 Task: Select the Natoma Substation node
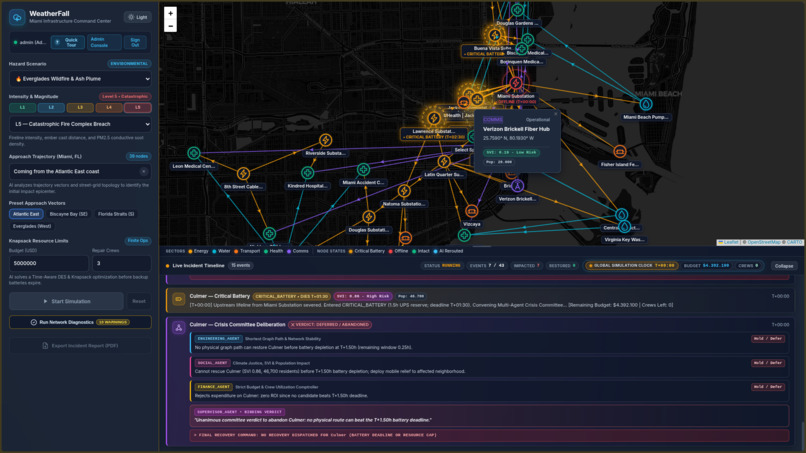click(404, 191)
